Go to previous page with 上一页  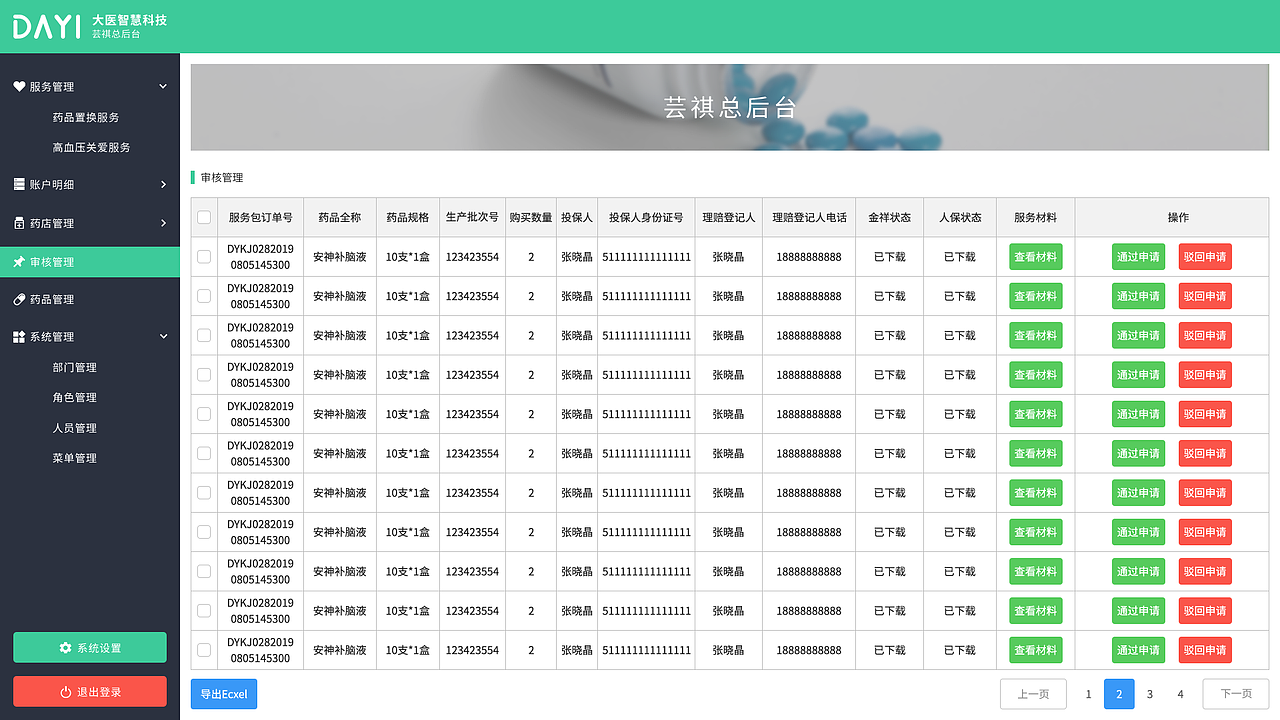tap(1034, 694)
